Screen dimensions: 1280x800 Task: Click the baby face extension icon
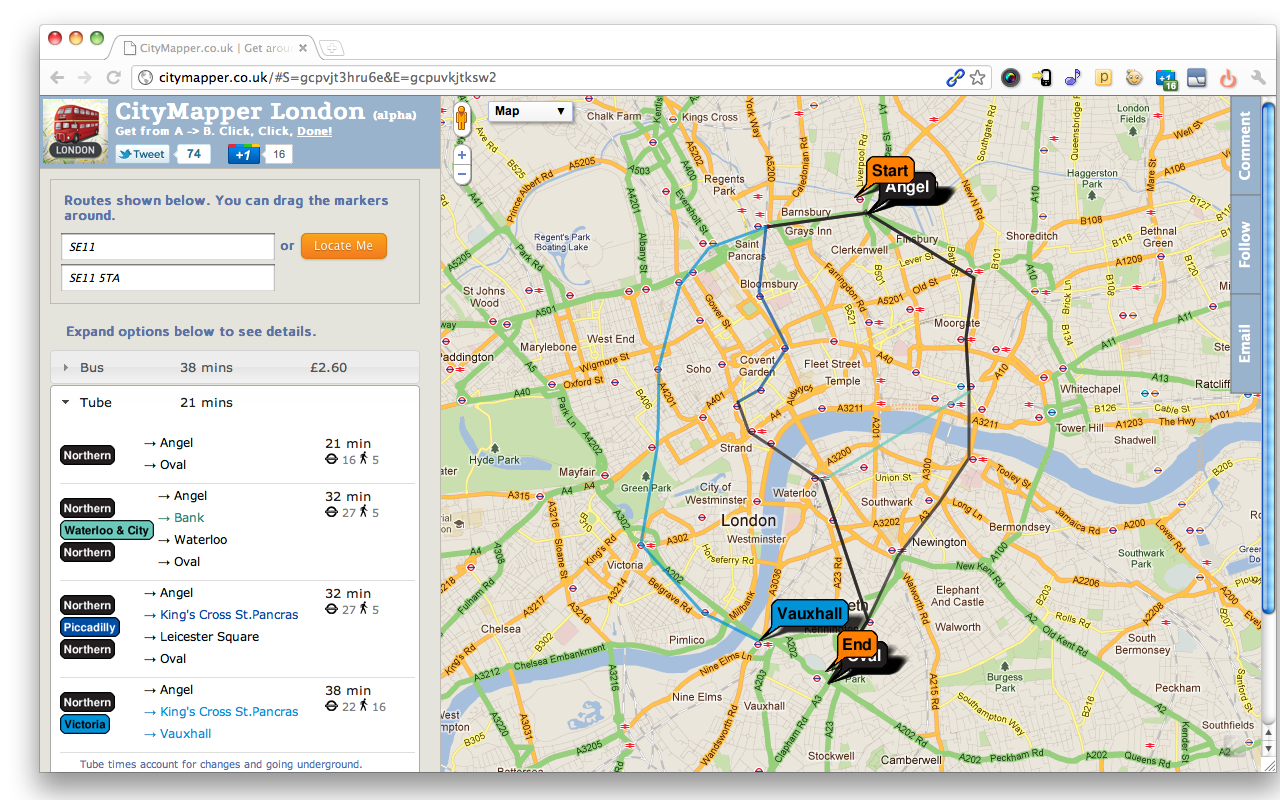[1134, 77]
